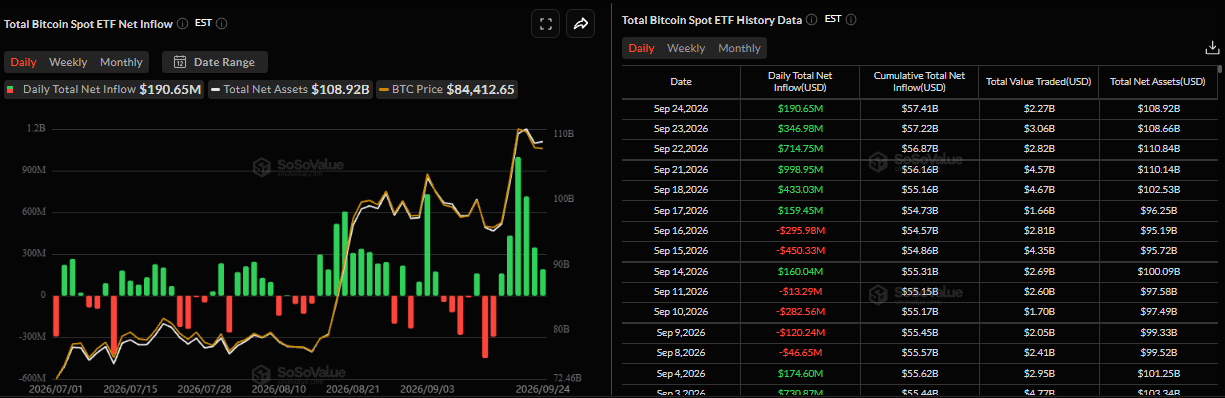Select Weekly tab in history table
This screenshot has width=1225, height=398.
click(x=686, y=48)
